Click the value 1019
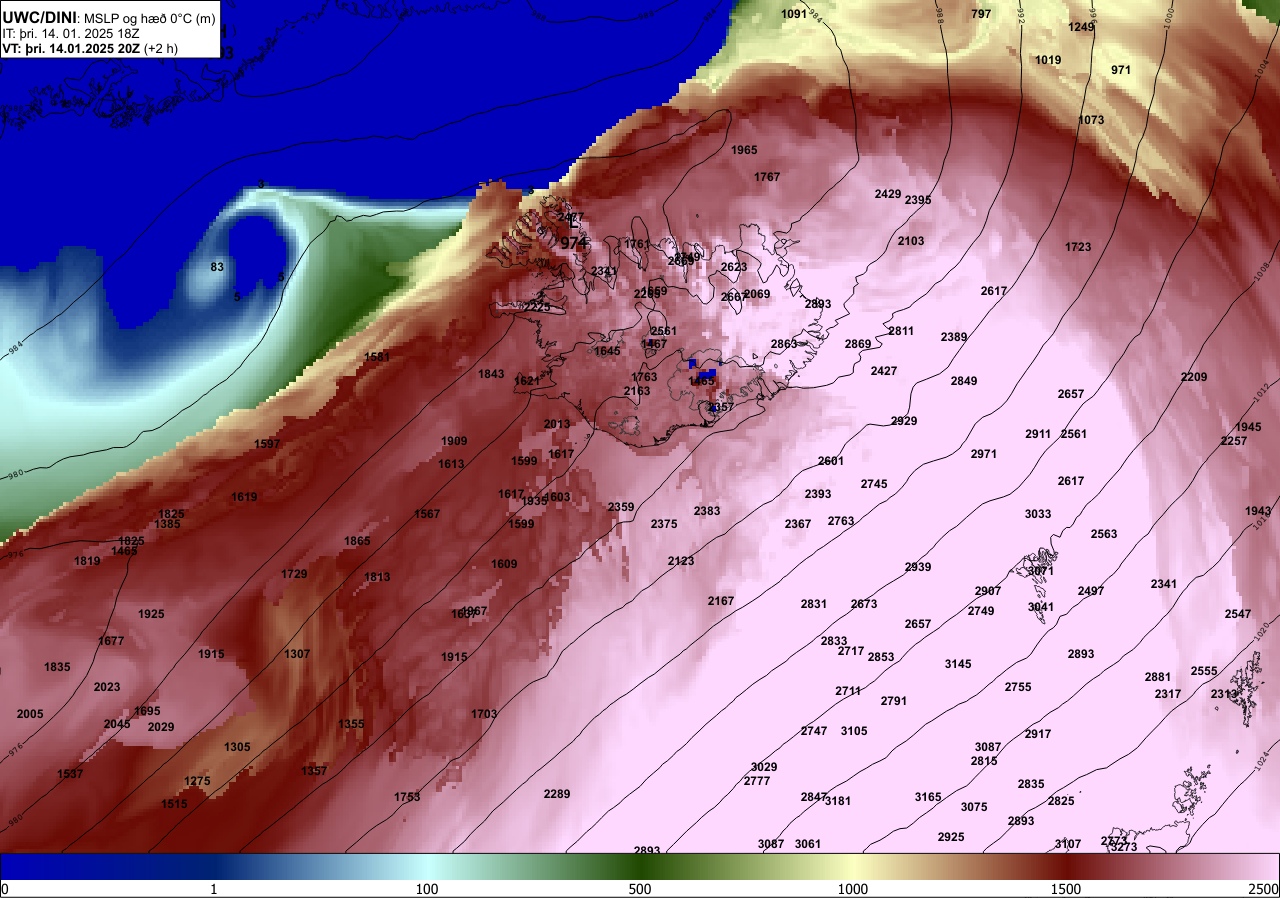Screen dimensions: 1280x898 pos(1048,60)
